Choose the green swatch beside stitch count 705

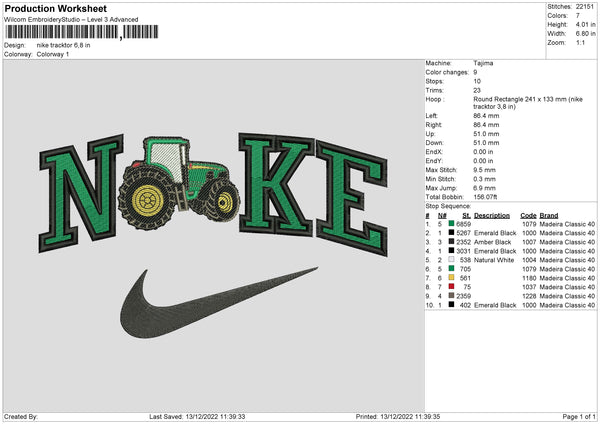(451, 269)
